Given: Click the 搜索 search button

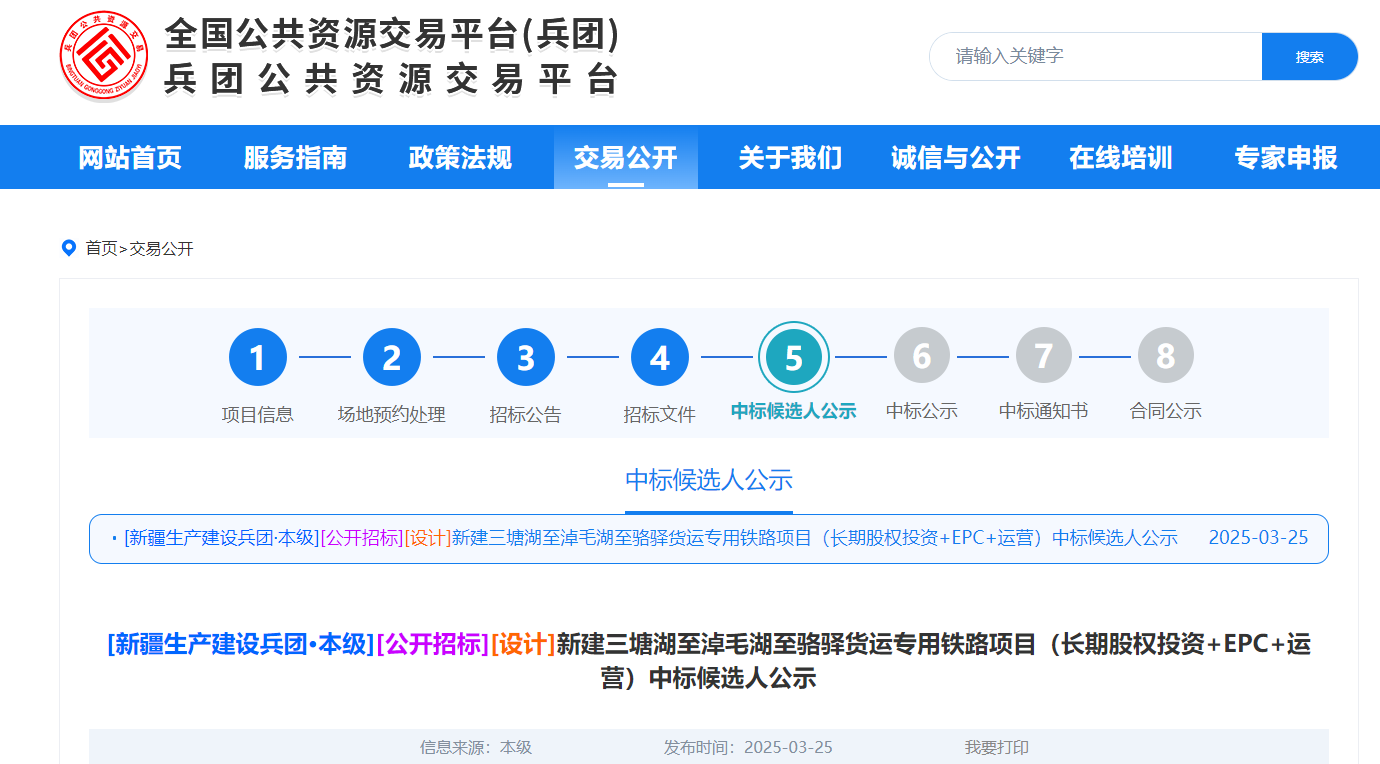Looking at the screenshot, I should [x=1310, y=57].
